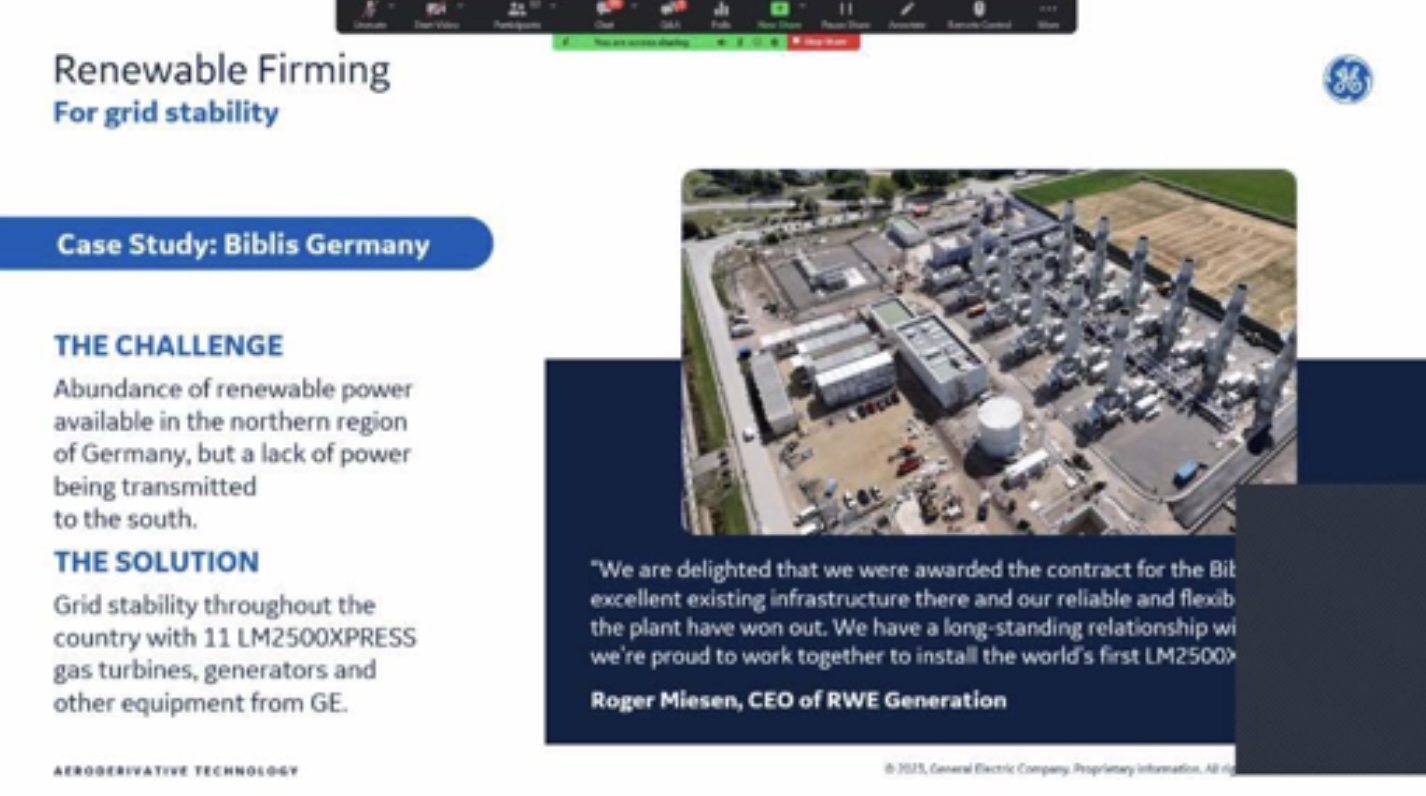Click the 'We are delighted' quote text
The image size is (1426, 796).
913,613
